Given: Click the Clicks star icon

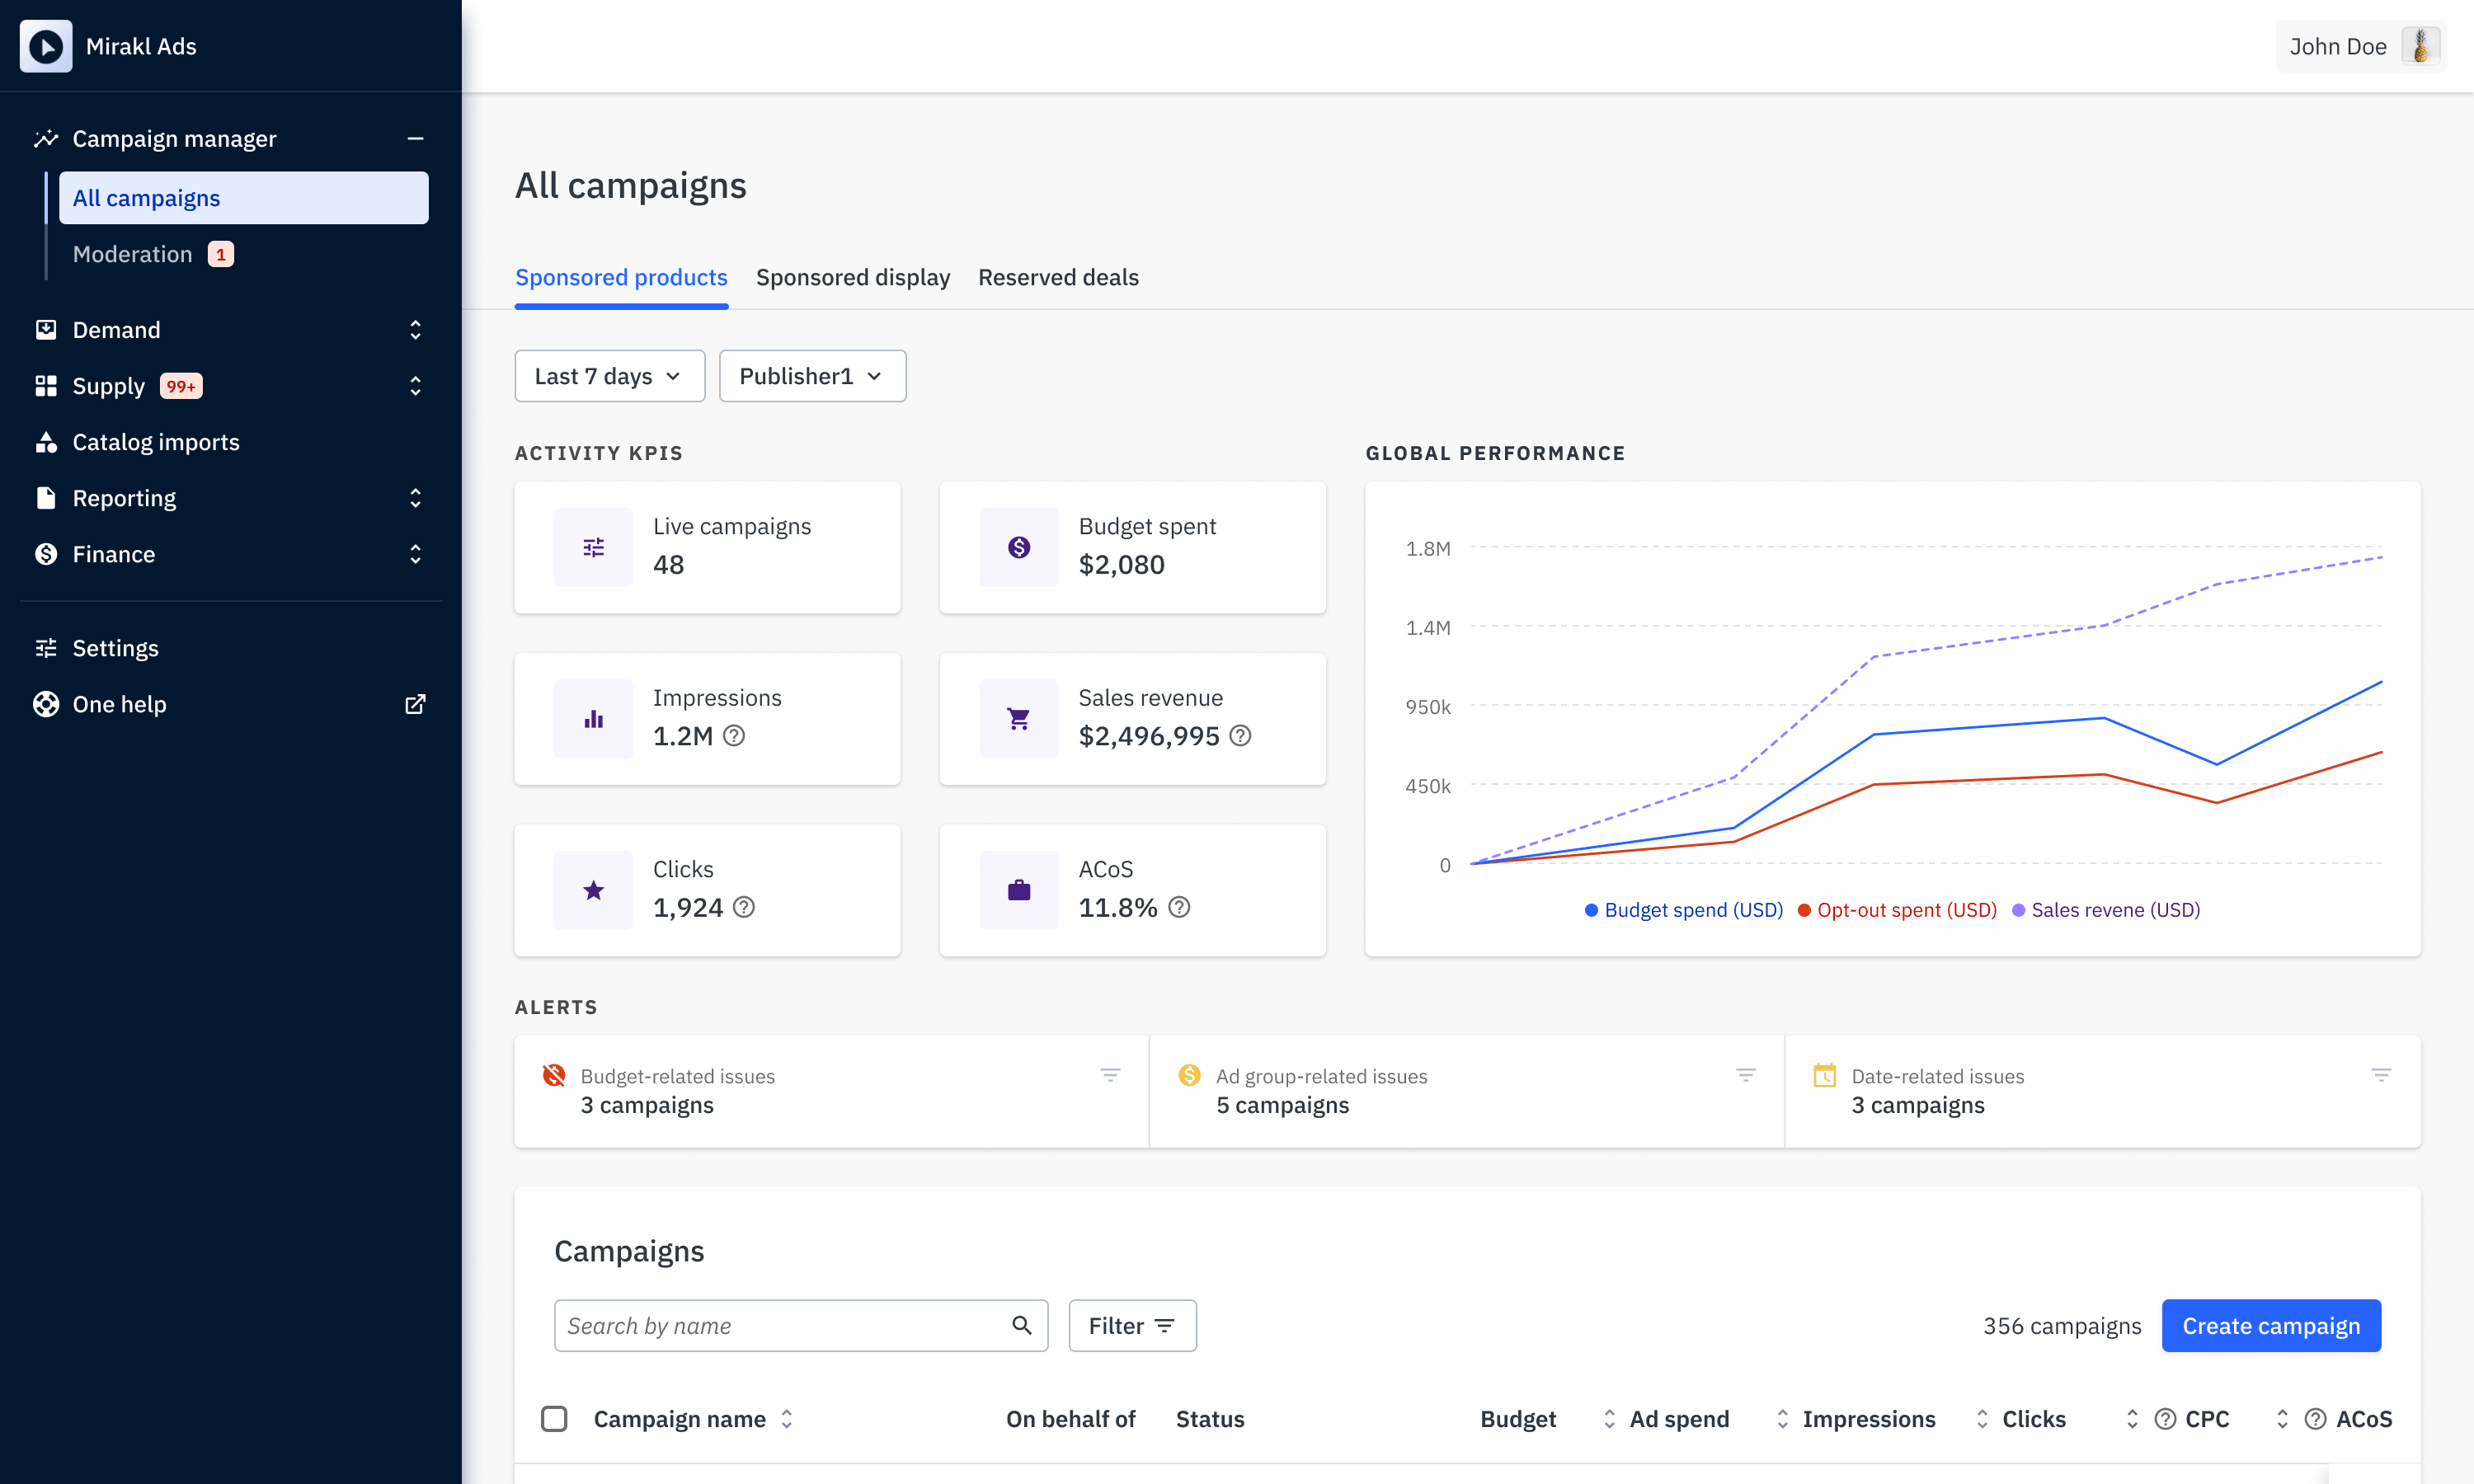Looking at the screenshot, I should 594,890.
